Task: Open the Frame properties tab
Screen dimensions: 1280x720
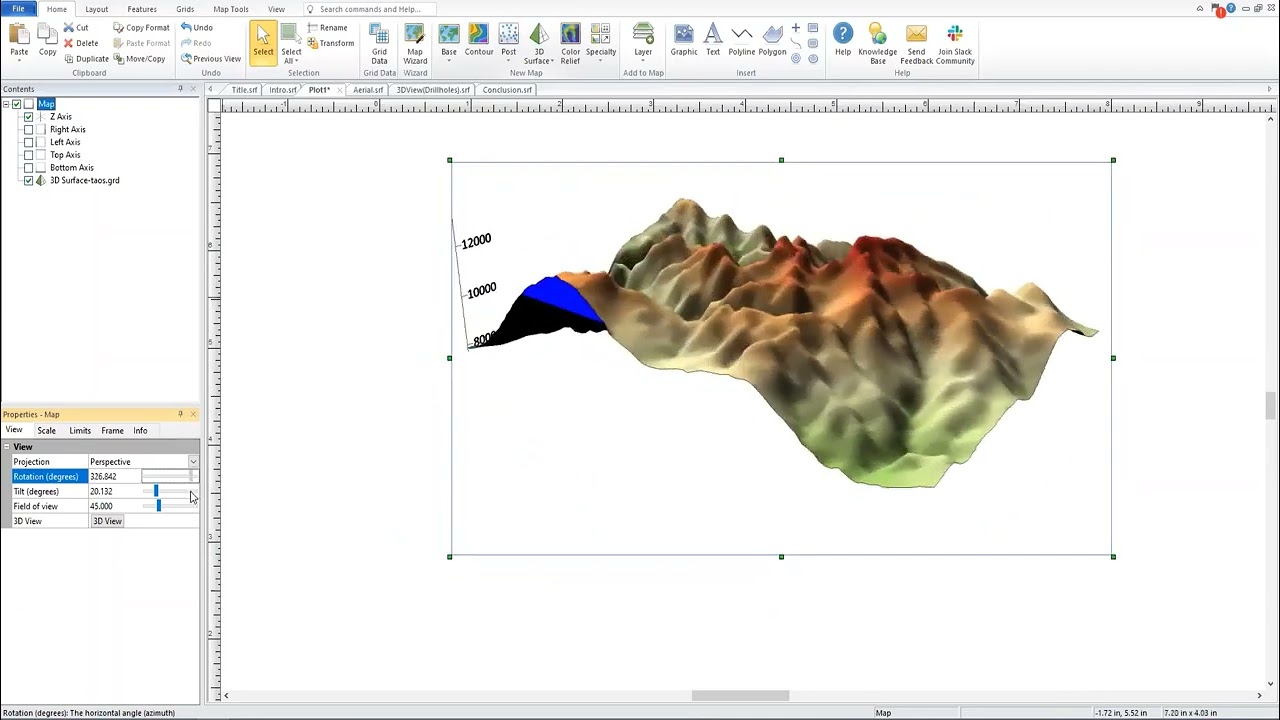Action: pos(112,431)
